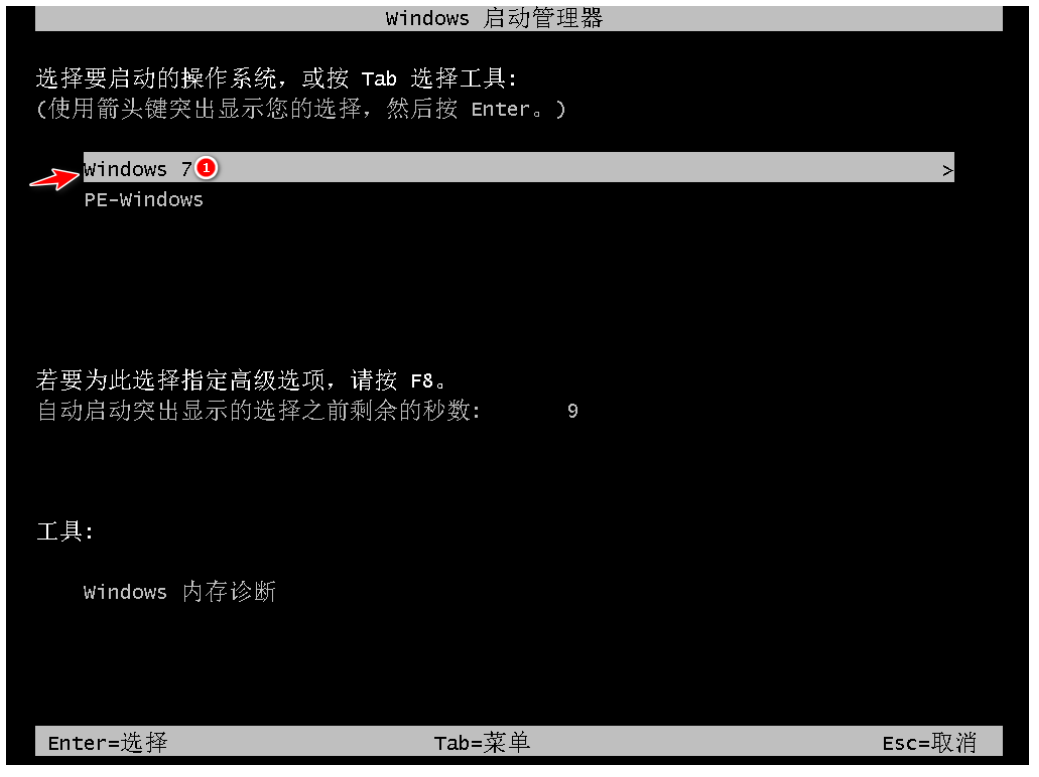The width and height of the screenshot is (1039, 777).
Task: Select the PE-Windows boot entry
Action: (143, 199)
